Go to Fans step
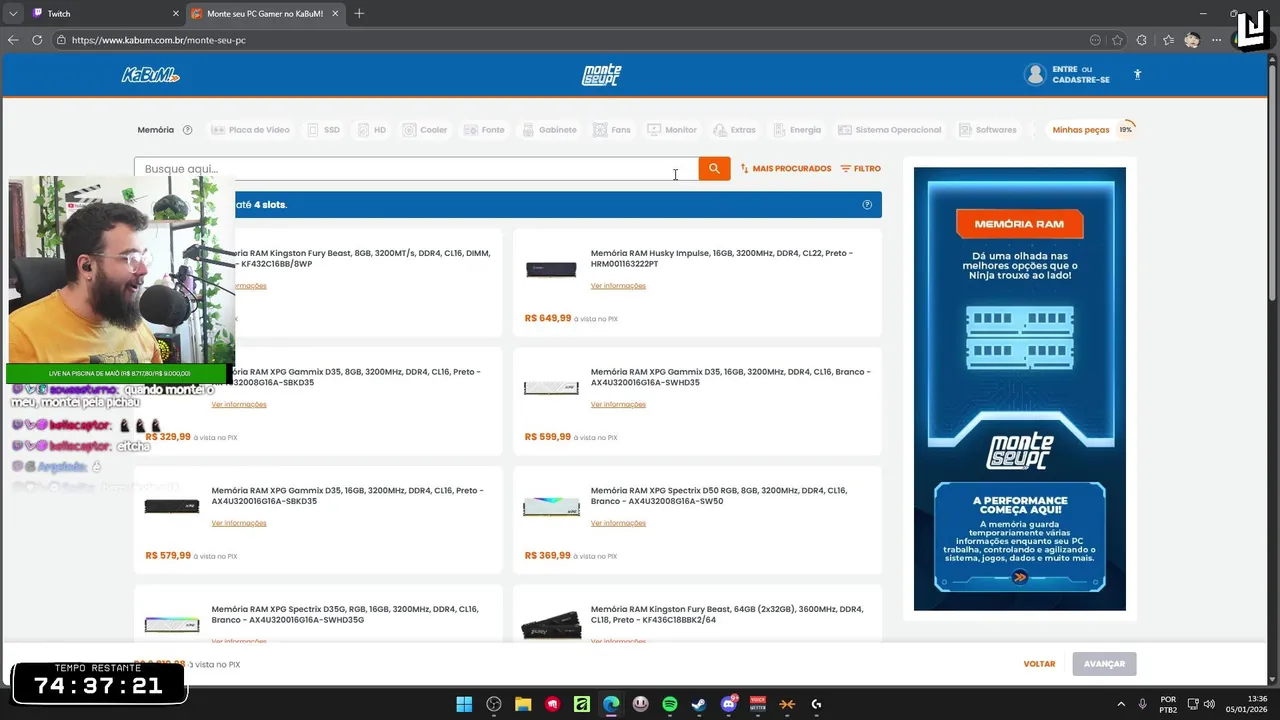This screenshot has height=720, width=1280. click(x=612, y=130)
